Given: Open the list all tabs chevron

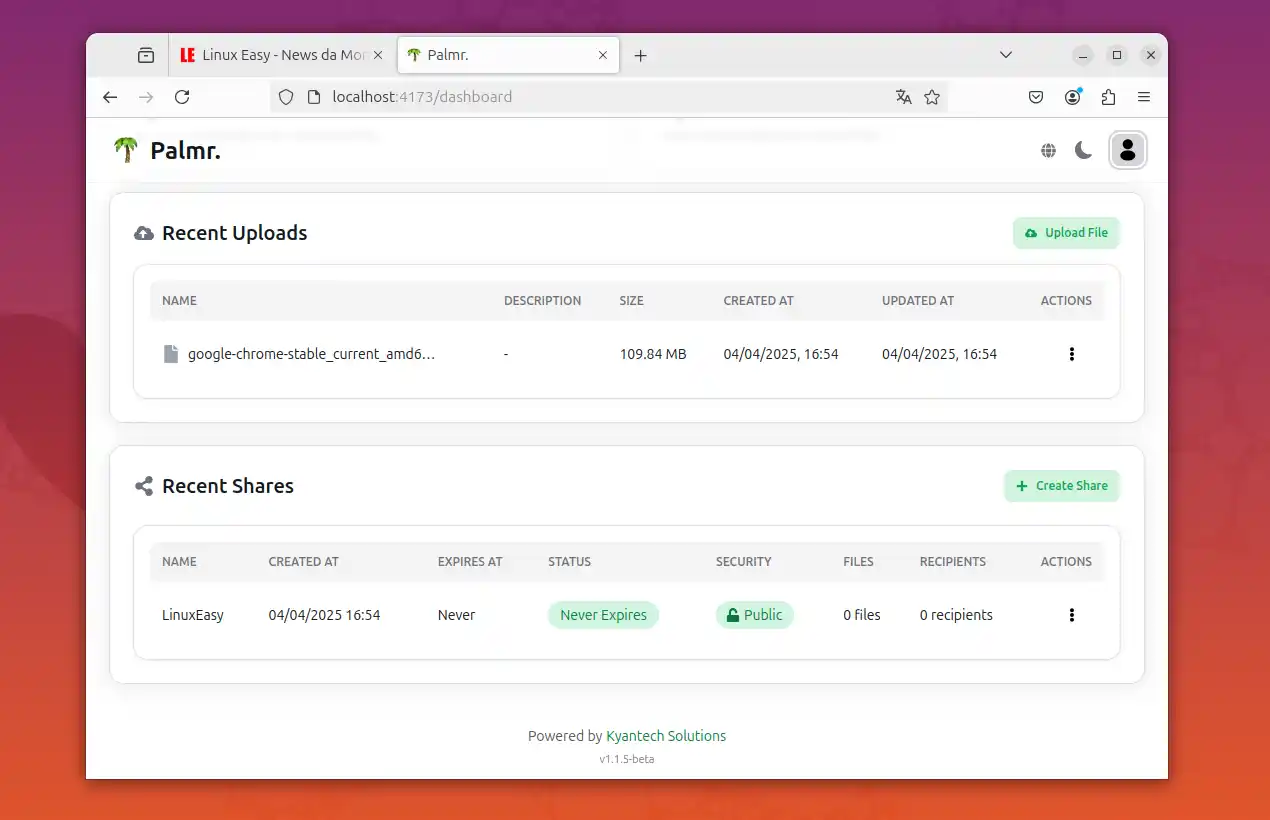Looking at the screenshot, I should [1006, 55].
